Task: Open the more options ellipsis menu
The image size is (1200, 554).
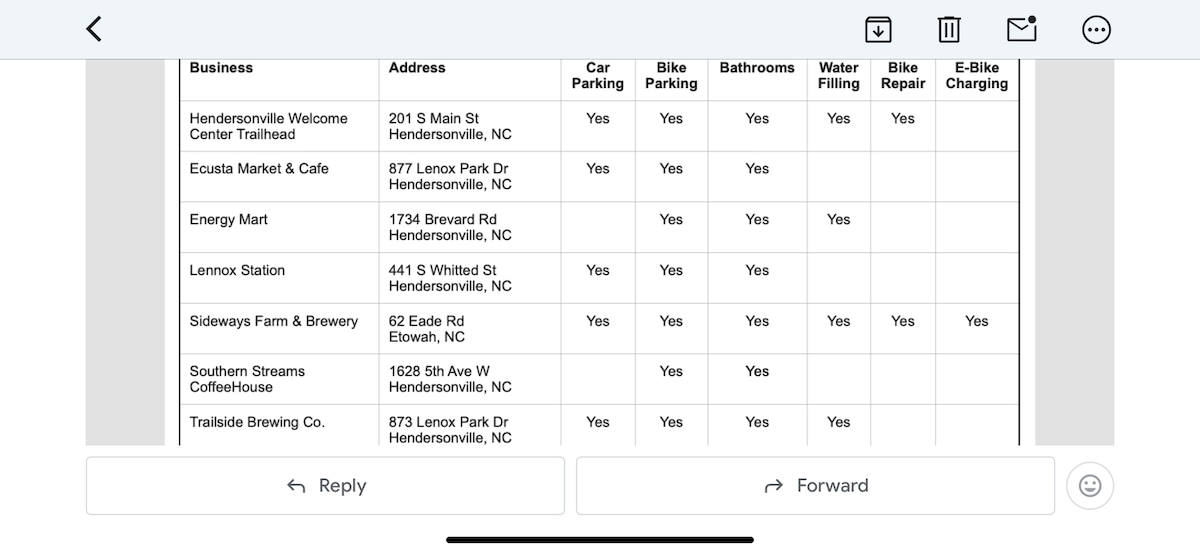Action: coord(1096,30)
